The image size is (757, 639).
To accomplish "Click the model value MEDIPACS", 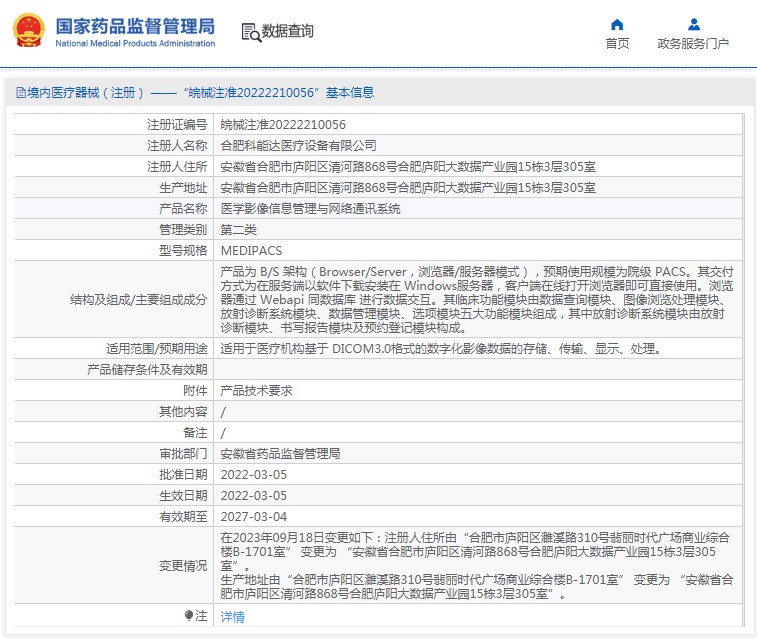I will point(251,250).
